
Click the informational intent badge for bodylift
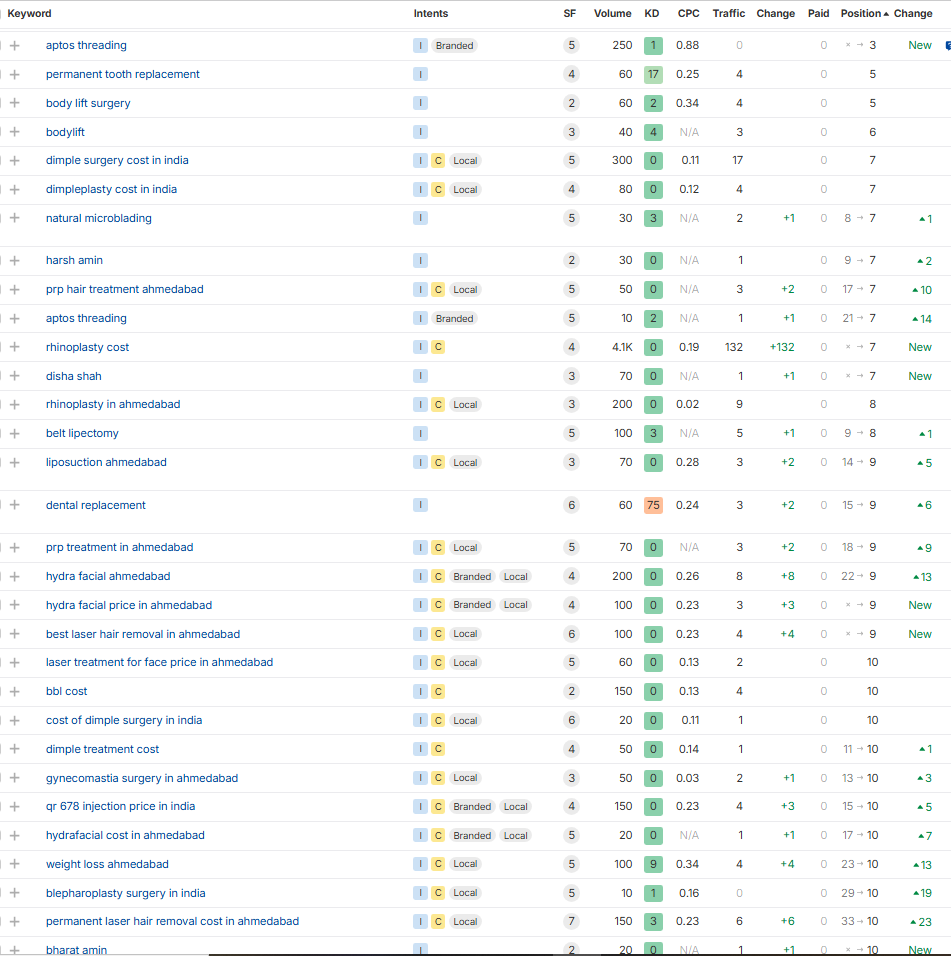pyautogui.click(x=421, y=132)
